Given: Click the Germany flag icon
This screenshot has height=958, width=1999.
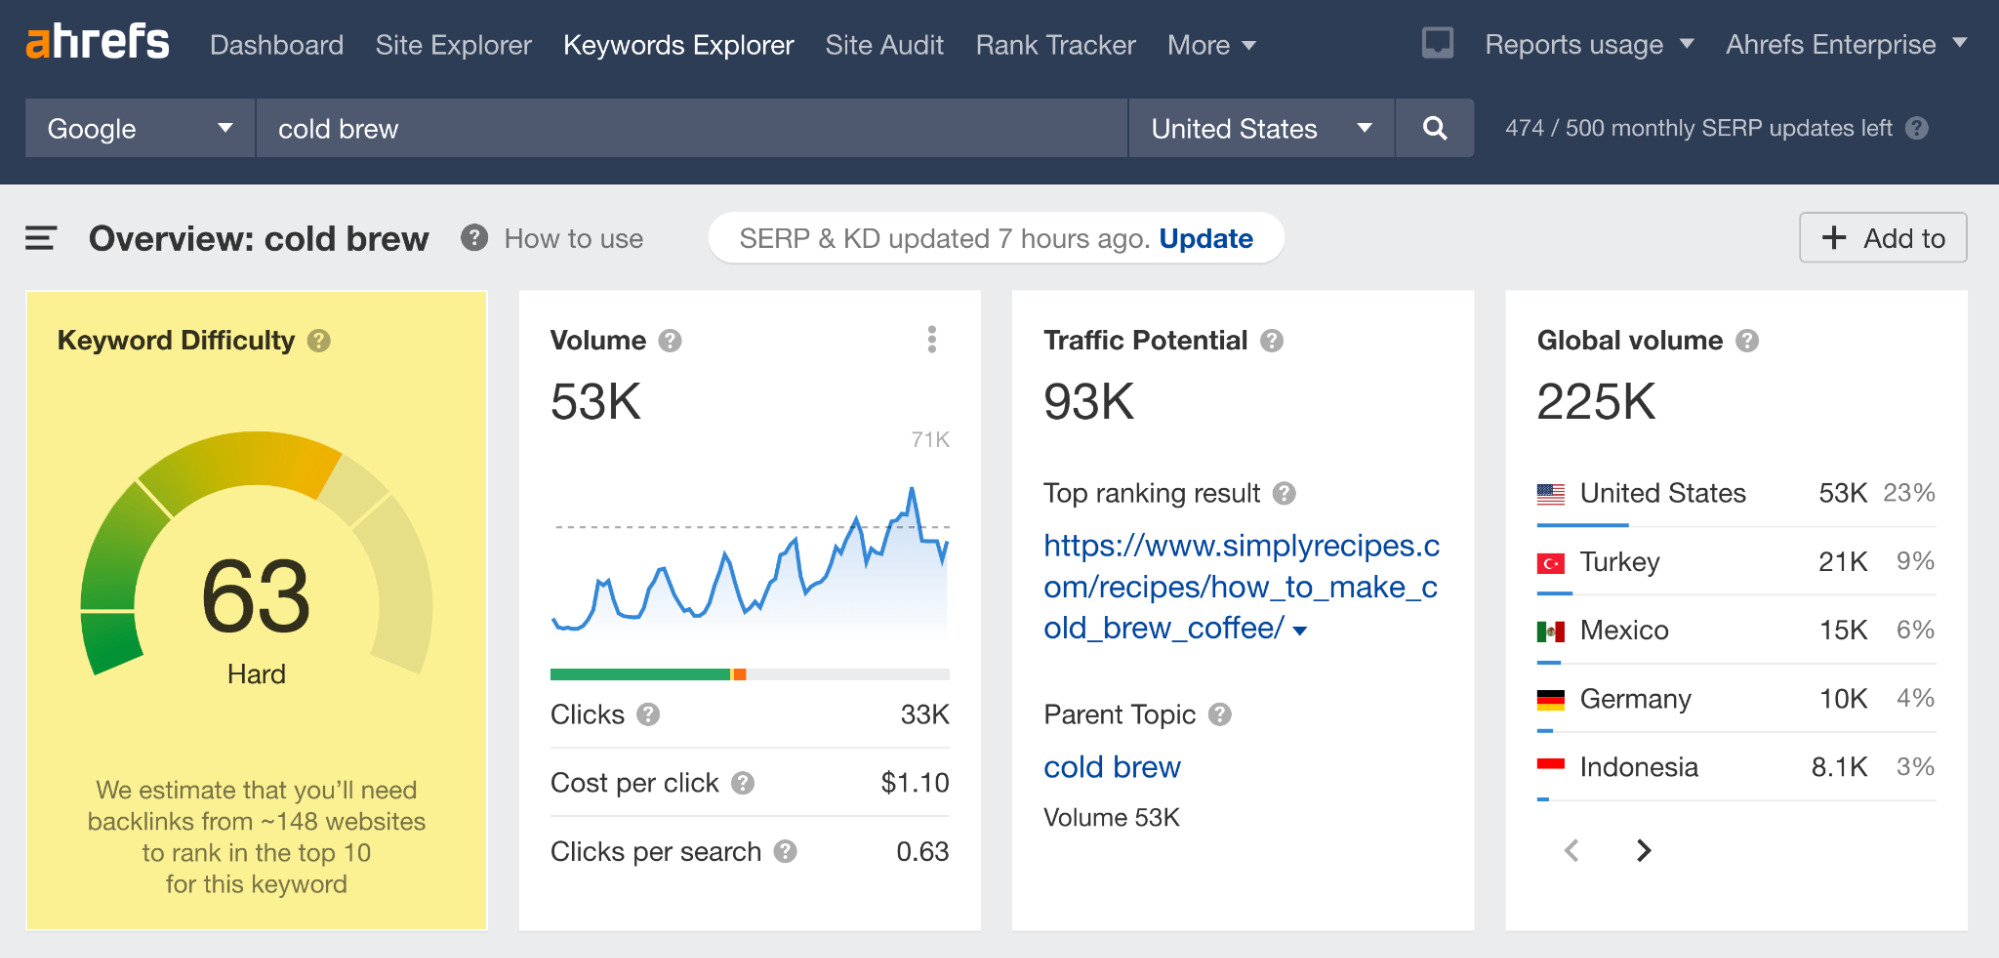Looking at the screenshot, I should 1551,699.
